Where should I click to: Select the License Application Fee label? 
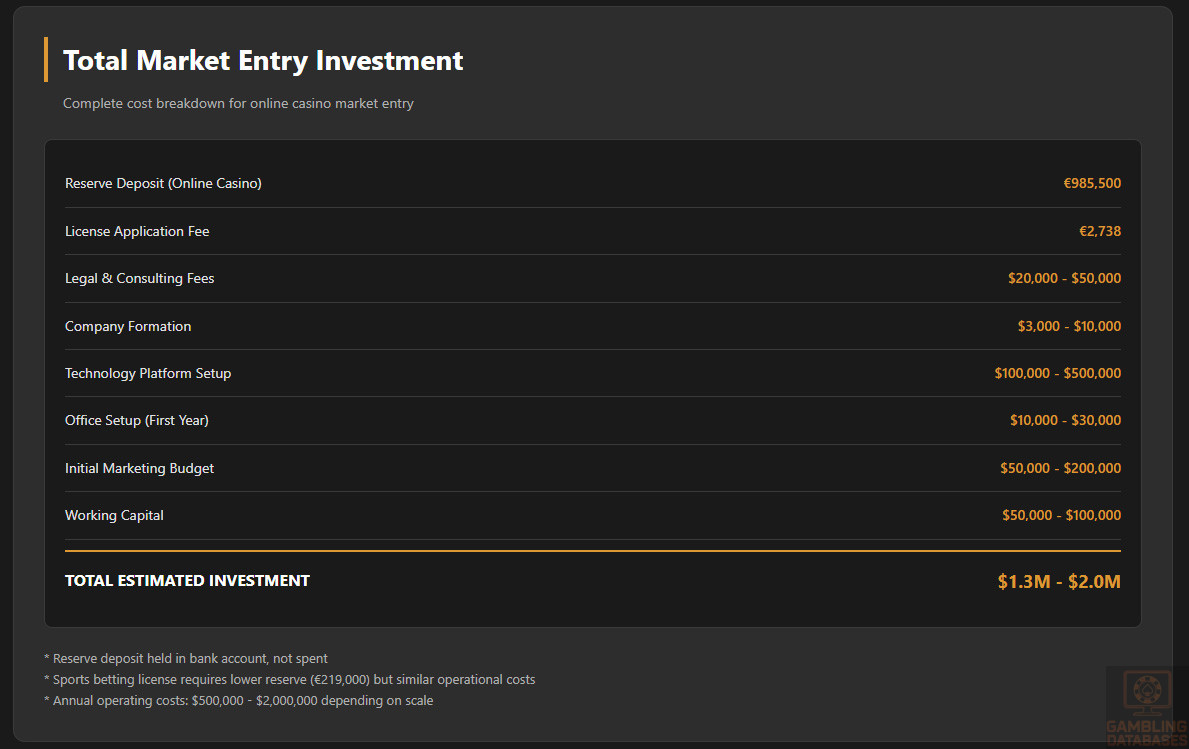point(137,231)
